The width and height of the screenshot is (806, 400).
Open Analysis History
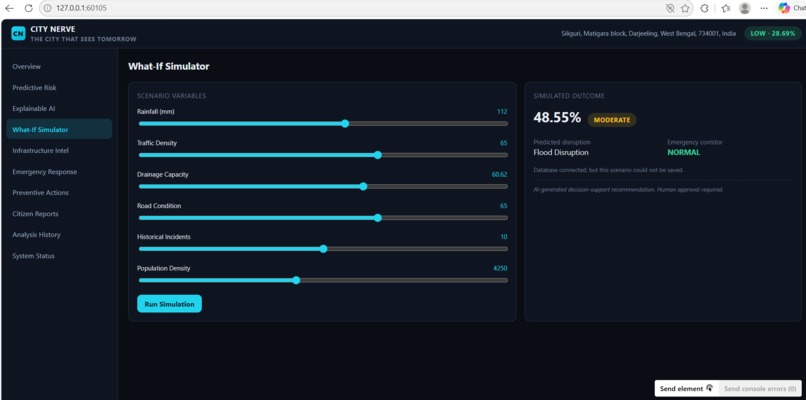tap(36, 234)
